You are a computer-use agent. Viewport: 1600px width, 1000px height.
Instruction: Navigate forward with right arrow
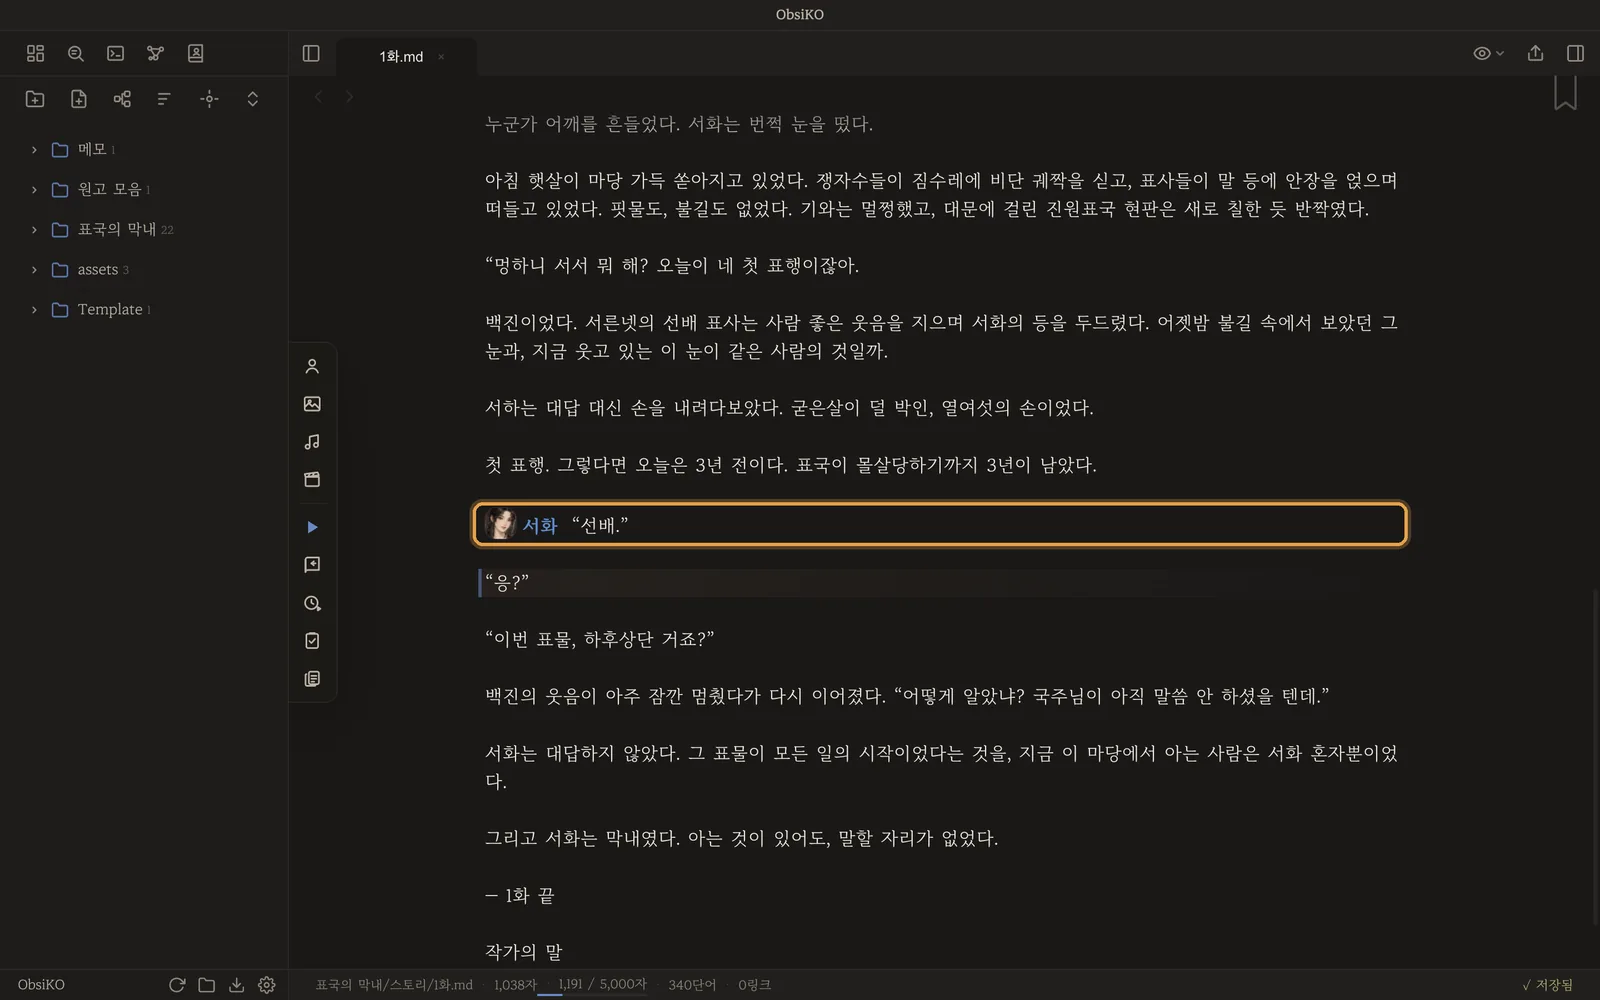[349, 97]
